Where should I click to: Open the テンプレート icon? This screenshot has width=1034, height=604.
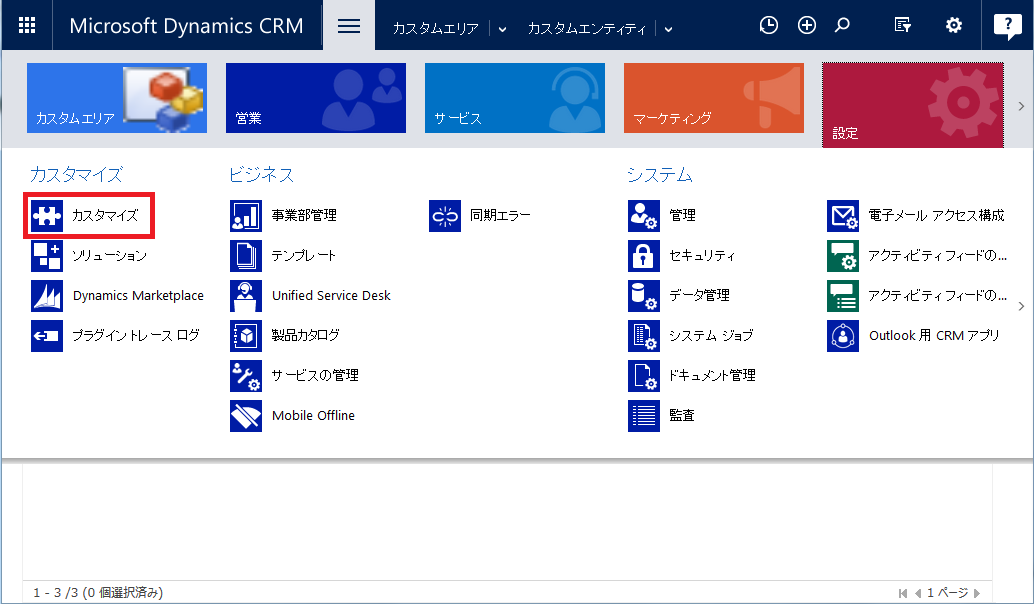click(x=246, y=256)
